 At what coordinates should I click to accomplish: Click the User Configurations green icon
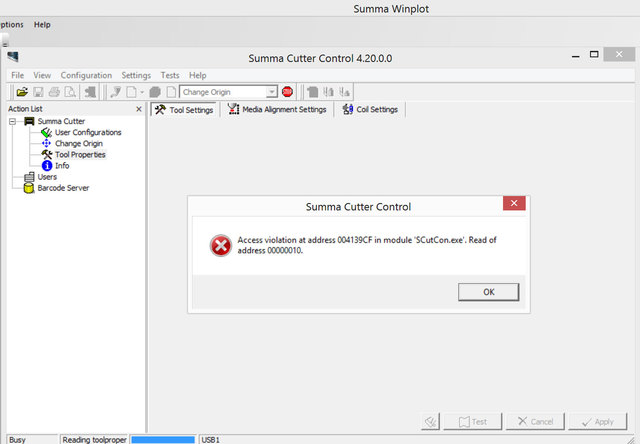46,132
